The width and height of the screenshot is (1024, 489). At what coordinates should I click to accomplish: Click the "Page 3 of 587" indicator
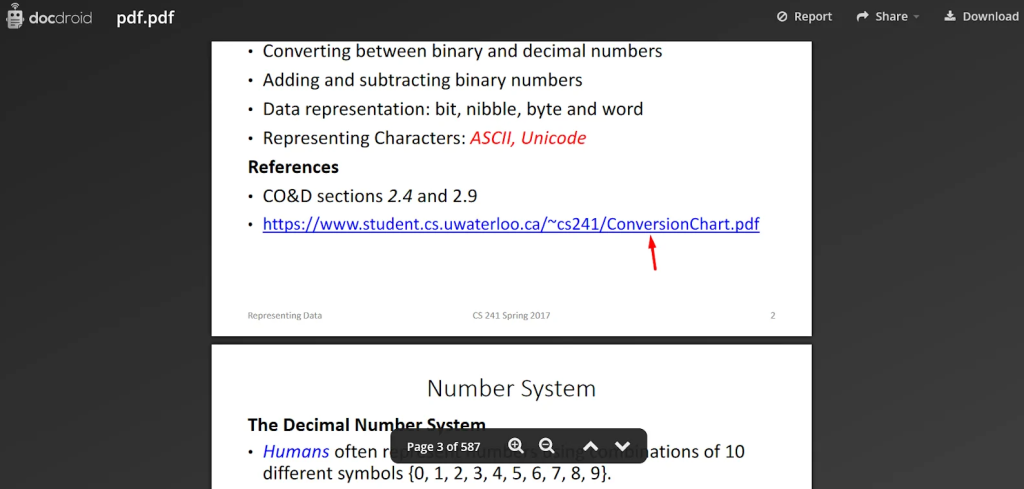click(443, 446)
